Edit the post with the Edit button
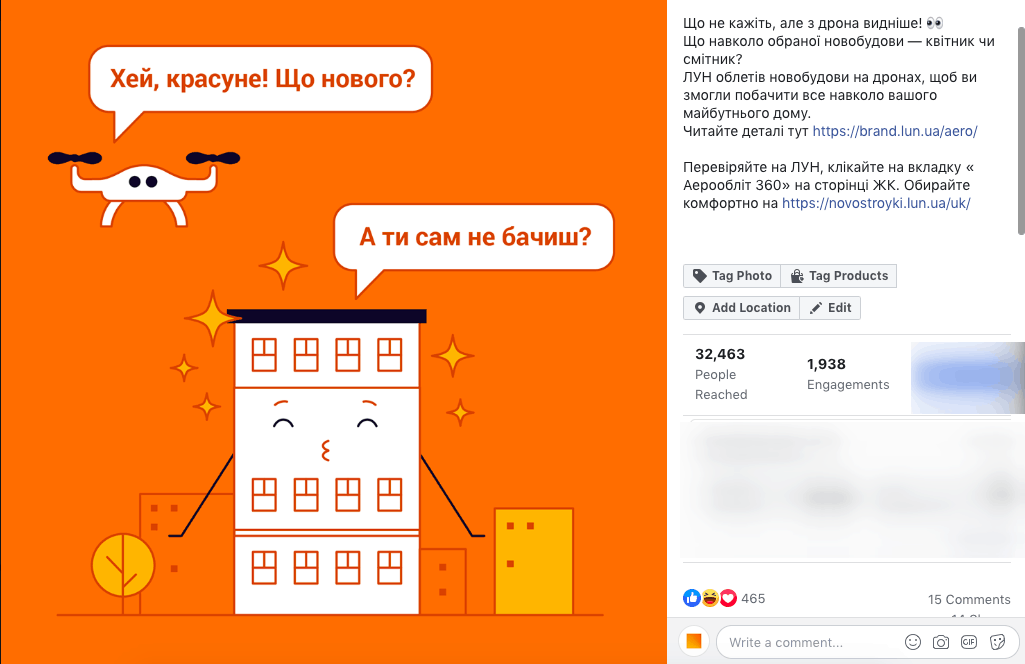The width and height of the screenshot is (1025, 664). (830, 308)
